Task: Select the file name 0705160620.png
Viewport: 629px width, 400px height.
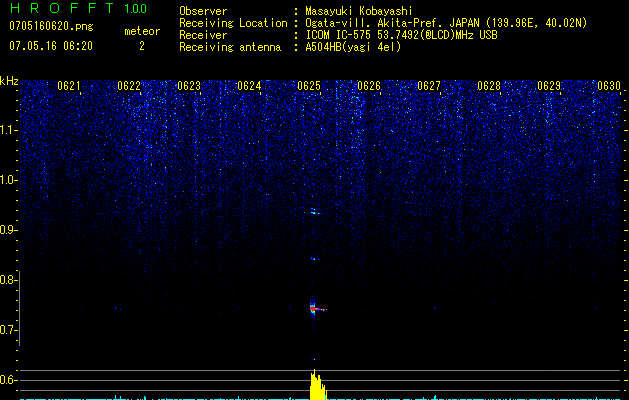Action: [51, 26]
